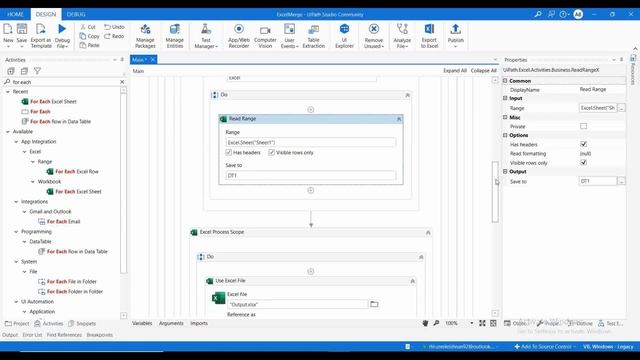
Task: Click Undo in ribbon
Action: (x=114, y=27)
